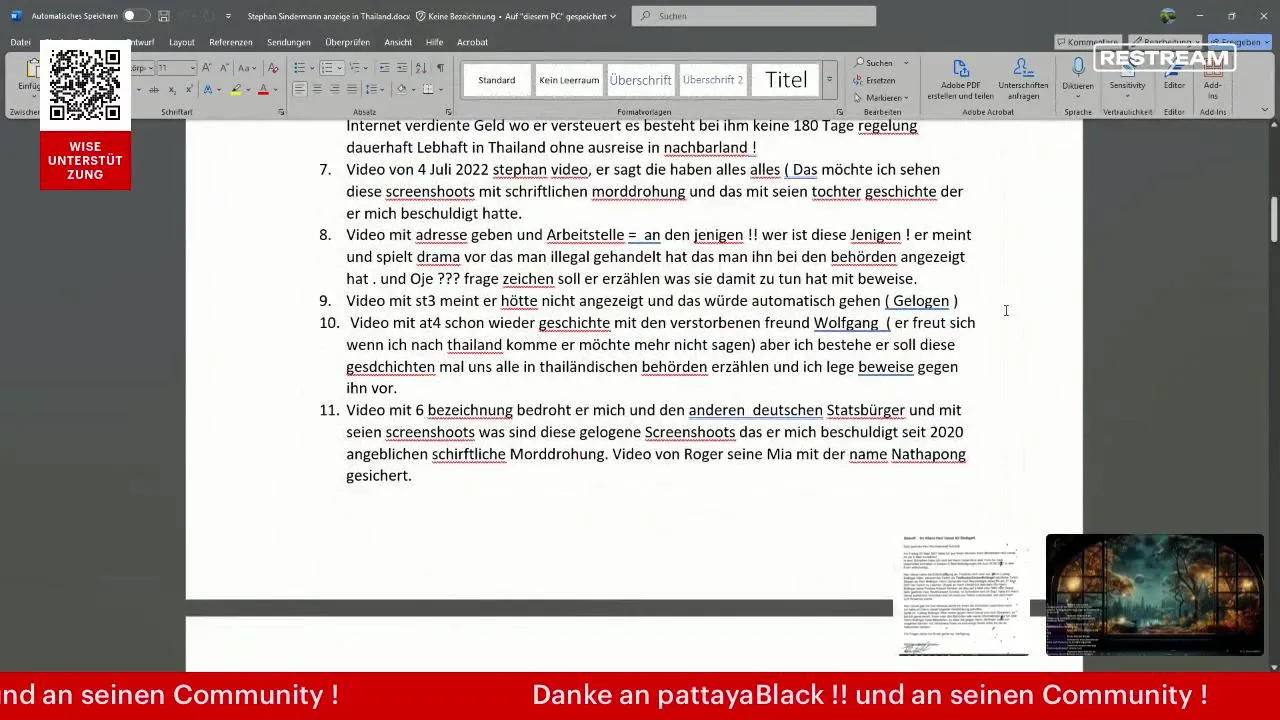The width and height of the screenshot is (1280, 720).
Task: Switch to the Ansicht ribbon tab
Action: click(398, 42)
